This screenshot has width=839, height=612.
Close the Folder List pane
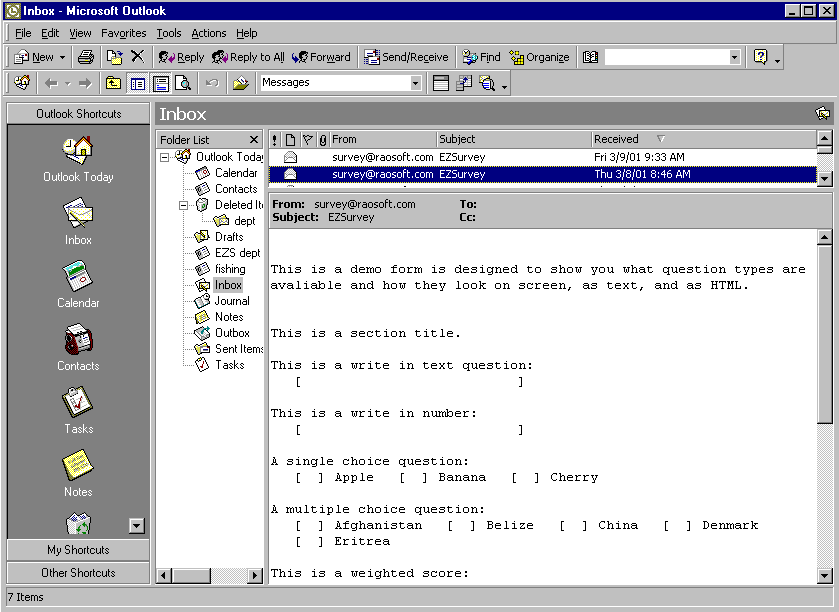click(254, 140)
